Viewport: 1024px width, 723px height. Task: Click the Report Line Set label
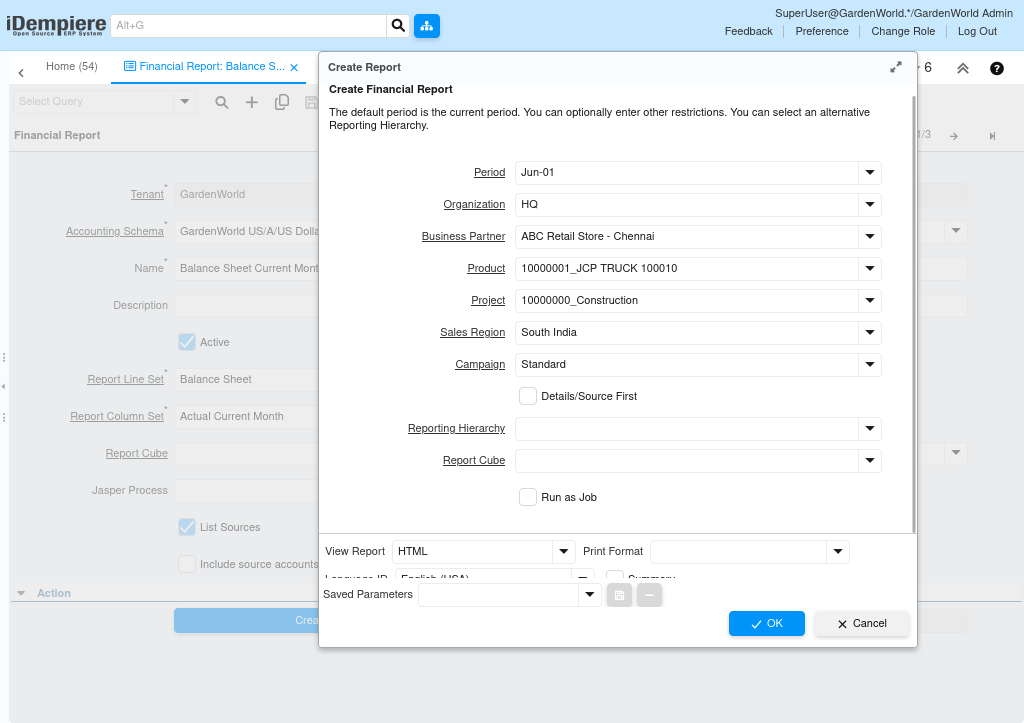point(125,379)
